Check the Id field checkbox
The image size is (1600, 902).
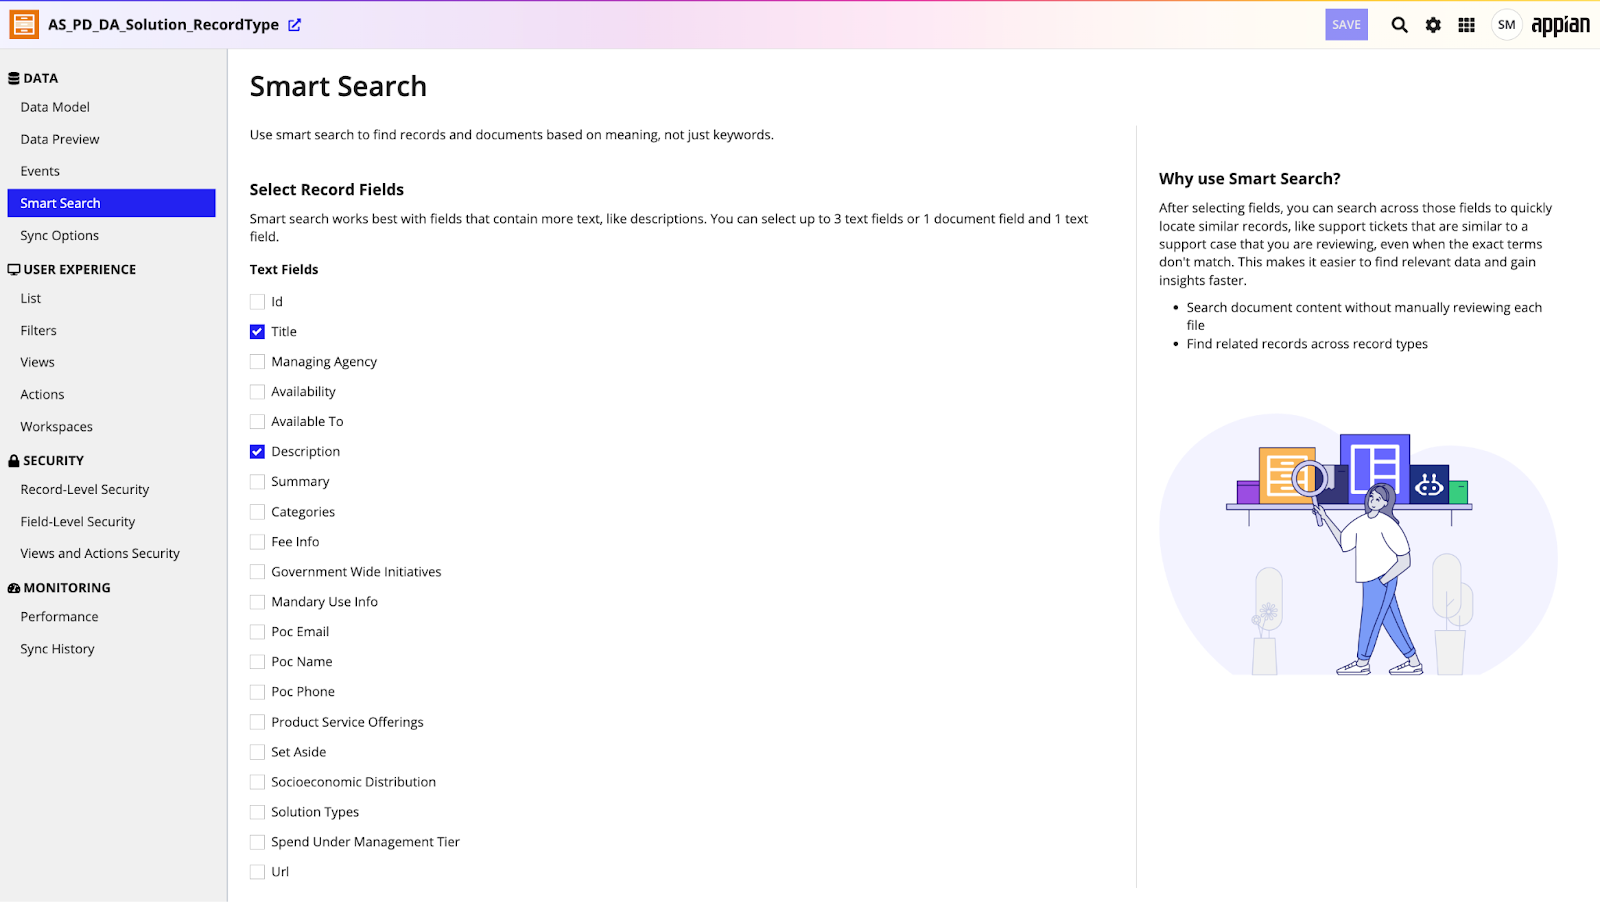[257, 301]
